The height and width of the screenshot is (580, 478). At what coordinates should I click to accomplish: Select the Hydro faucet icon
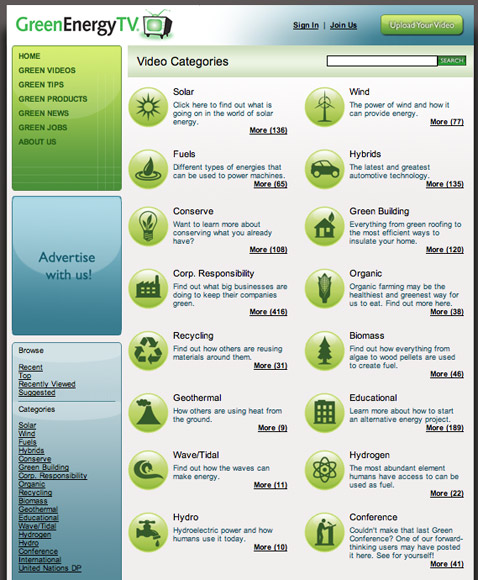click(148, 532)
